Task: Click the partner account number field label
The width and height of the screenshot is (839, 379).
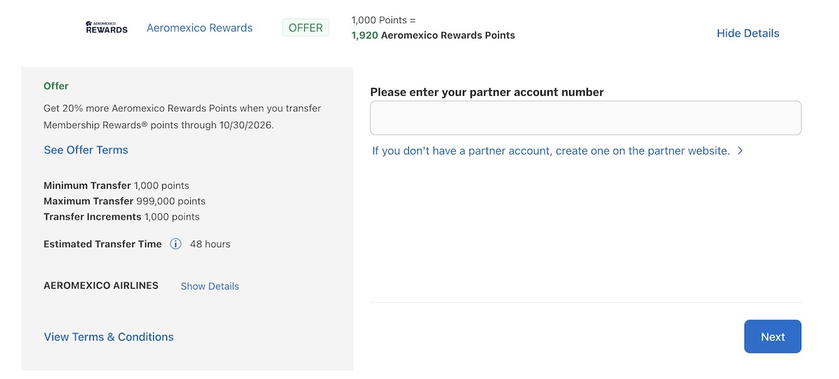Action: (x=487, y=92)
